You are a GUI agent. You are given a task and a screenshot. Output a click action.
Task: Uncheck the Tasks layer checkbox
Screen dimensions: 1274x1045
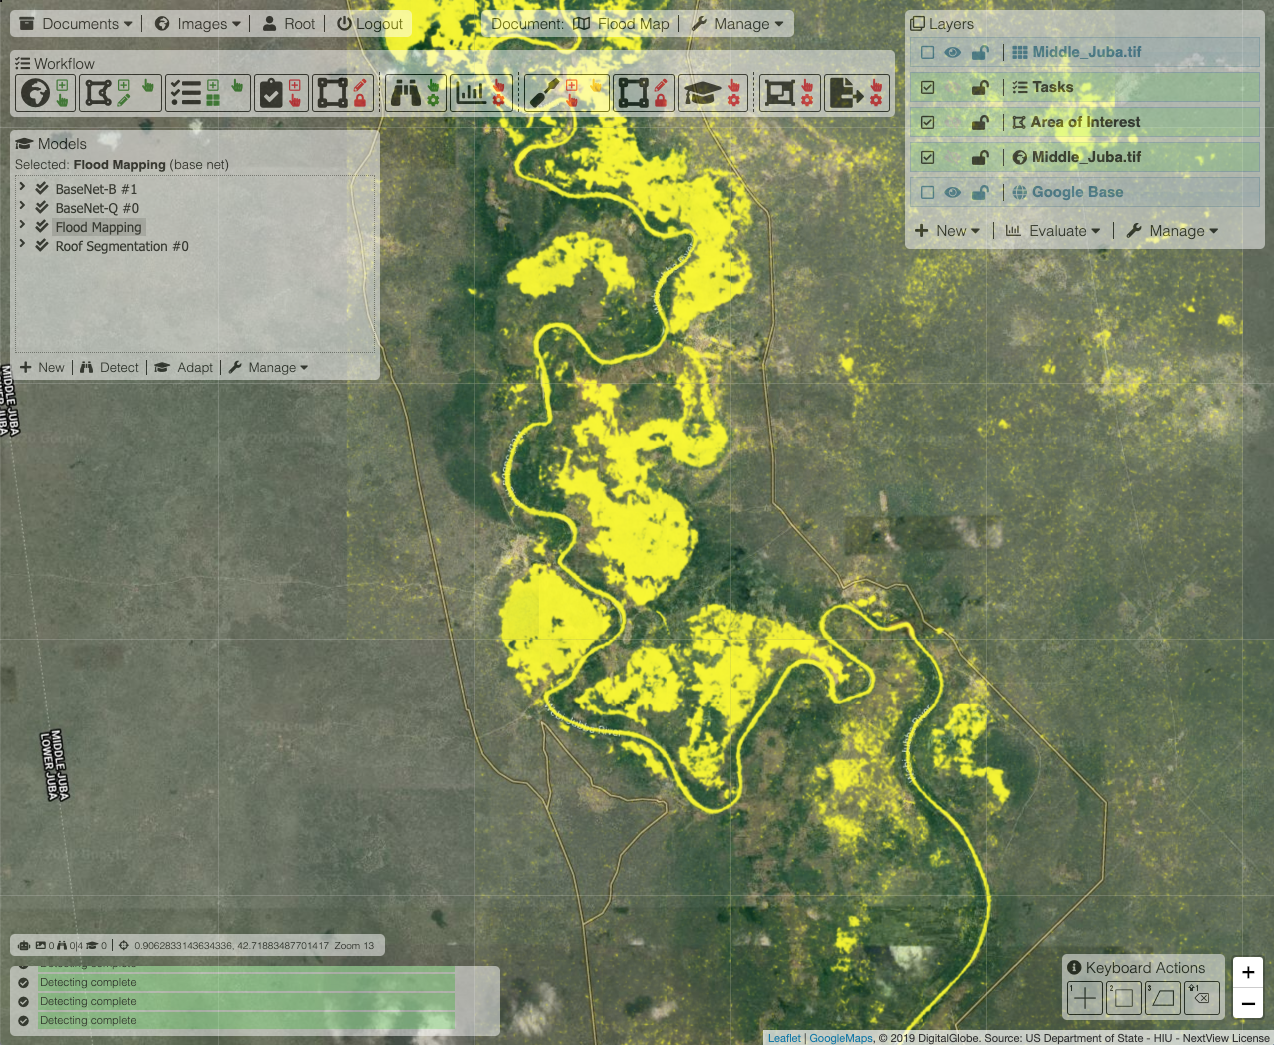click(x=928, y=87)
